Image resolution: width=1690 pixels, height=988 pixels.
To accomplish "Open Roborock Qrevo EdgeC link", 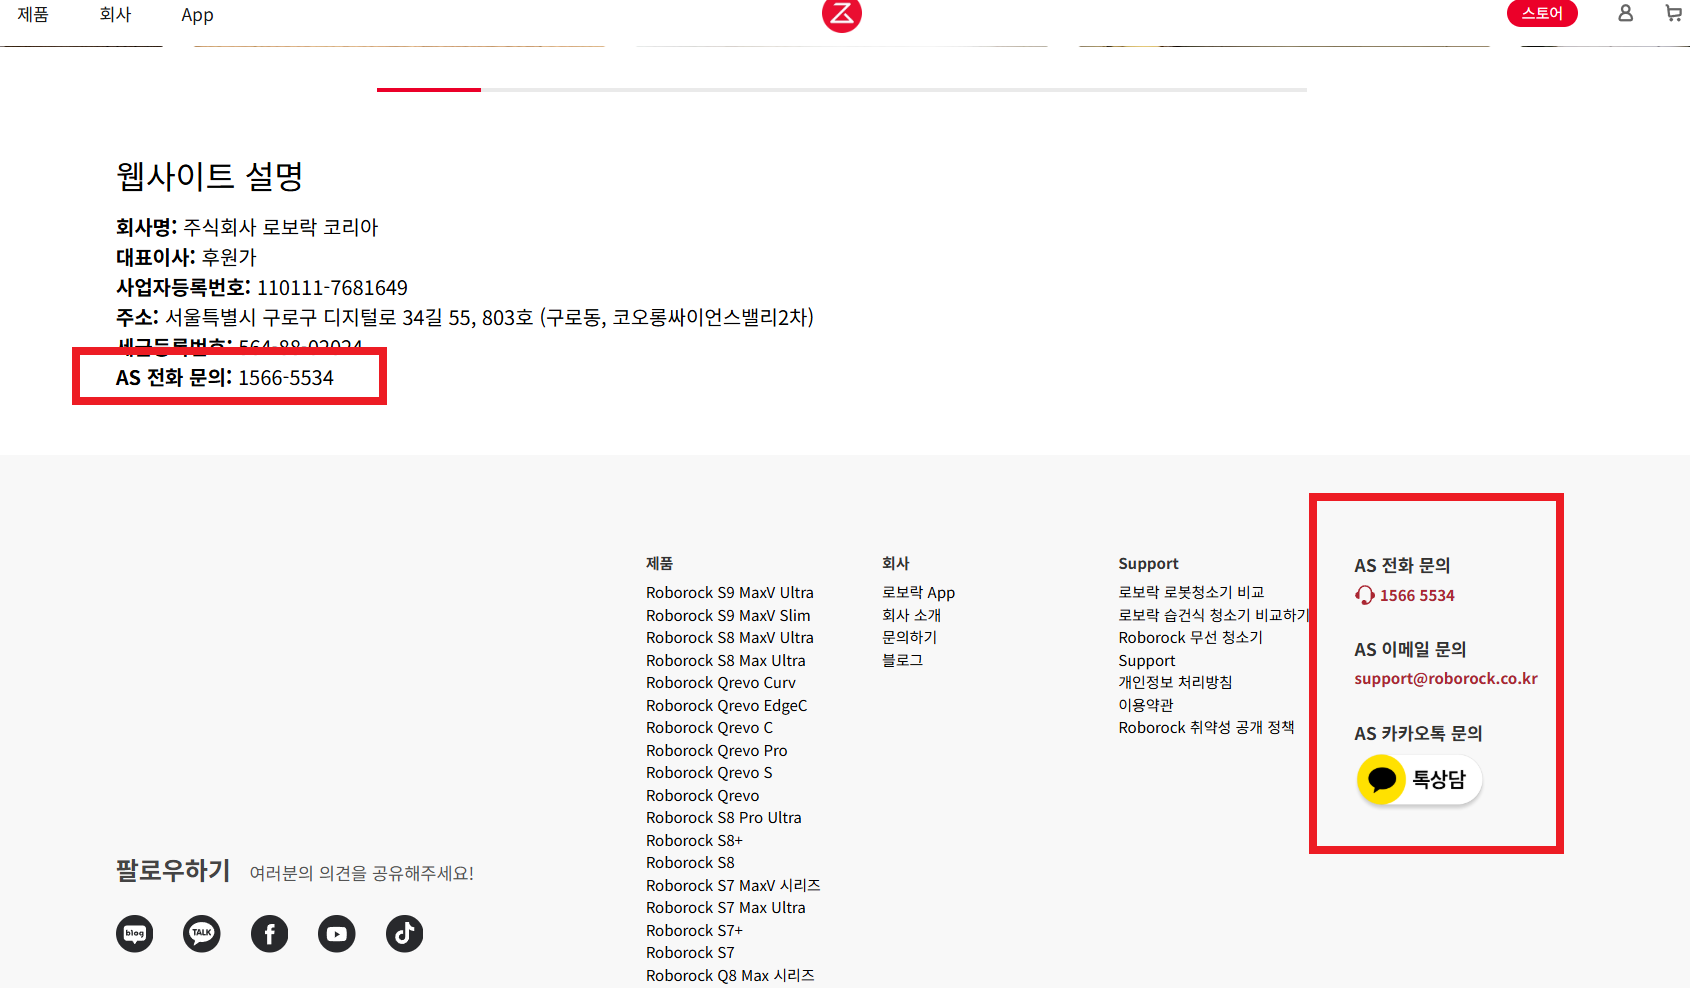I will [x=727, y=706].
